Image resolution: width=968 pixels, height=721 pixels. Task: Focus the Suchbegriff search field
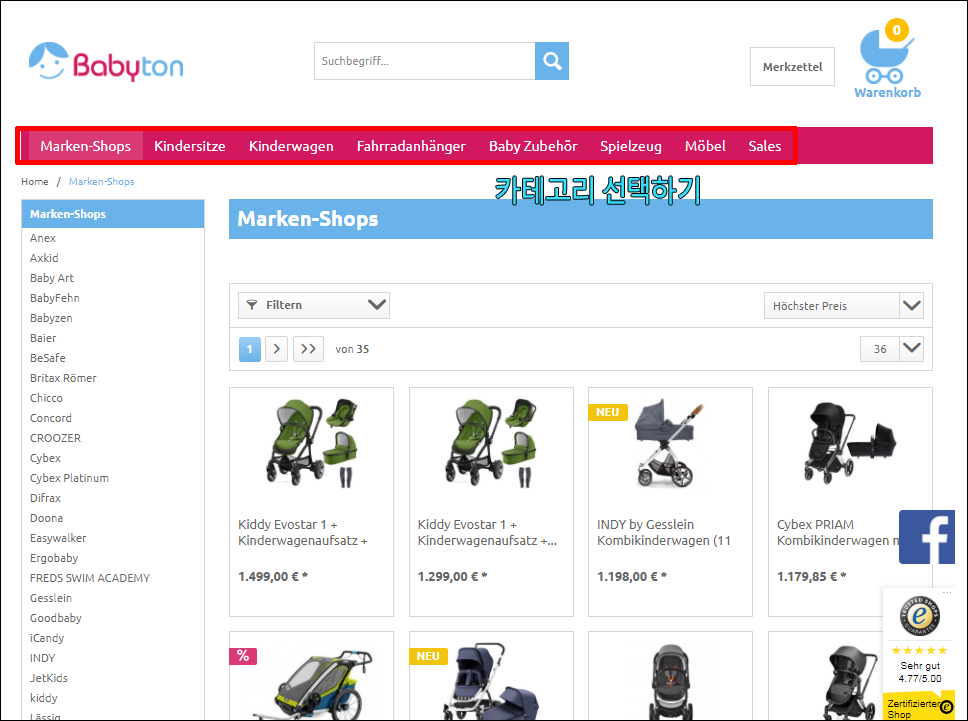click(425, 61)
